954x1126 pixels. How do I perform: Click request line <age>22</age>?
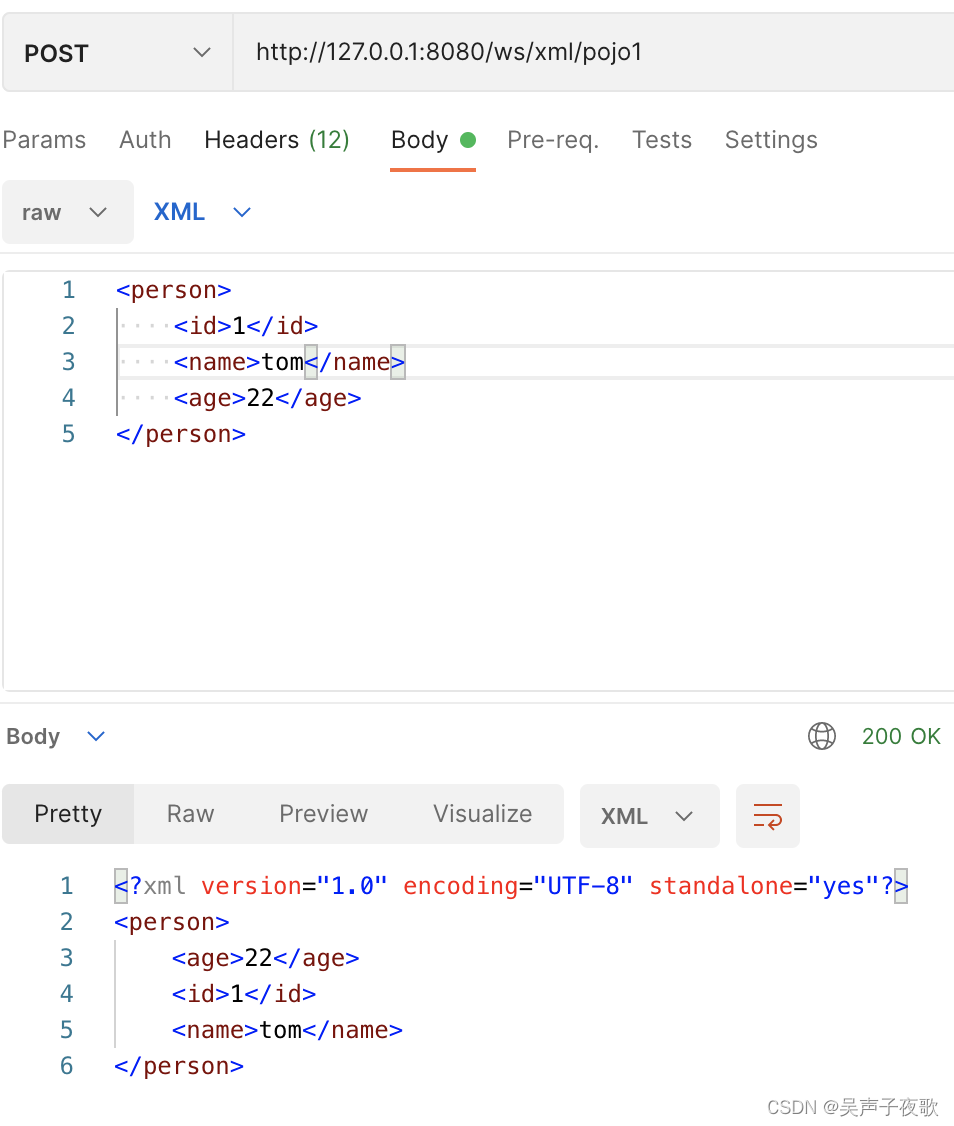267,398
